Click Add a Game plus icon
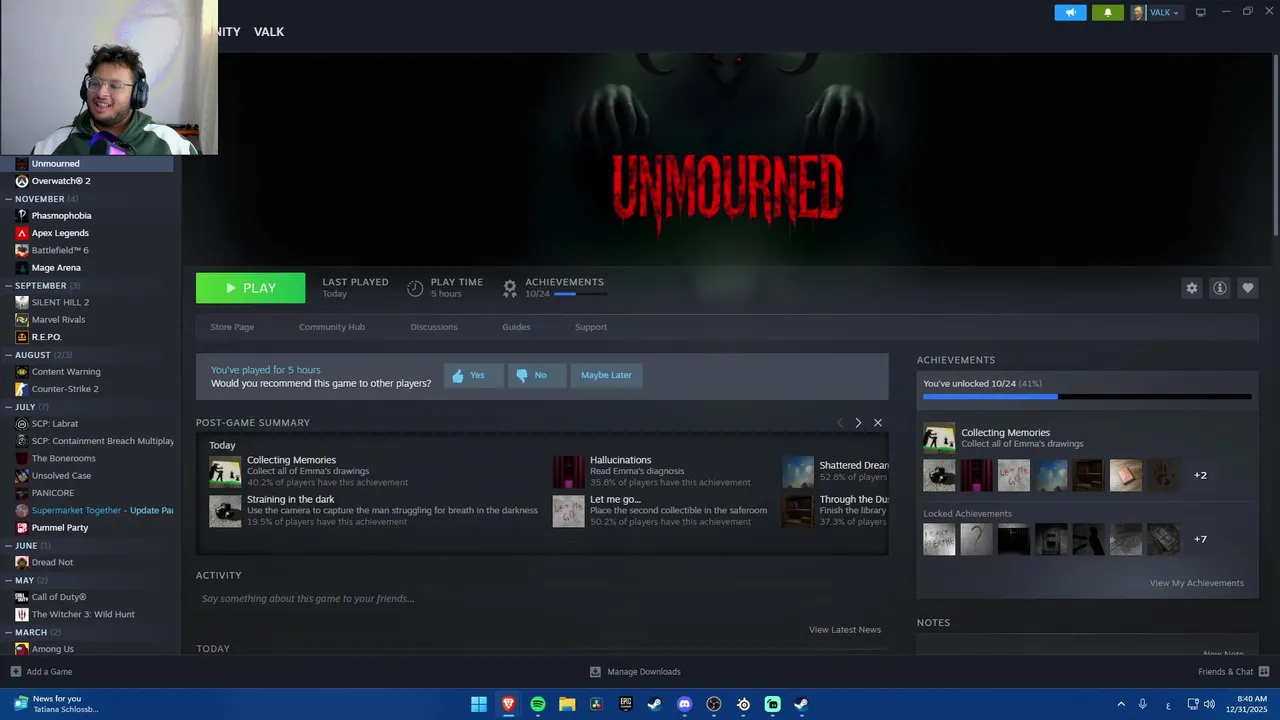Viewport: 1280px width, 720px height. pyautogui.click(x=15, y=672)
